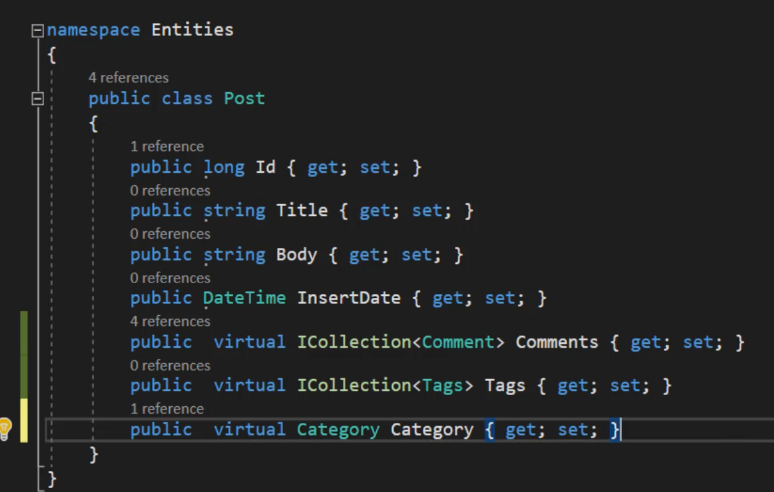Show 0 references above Tags property

(170, 366)
